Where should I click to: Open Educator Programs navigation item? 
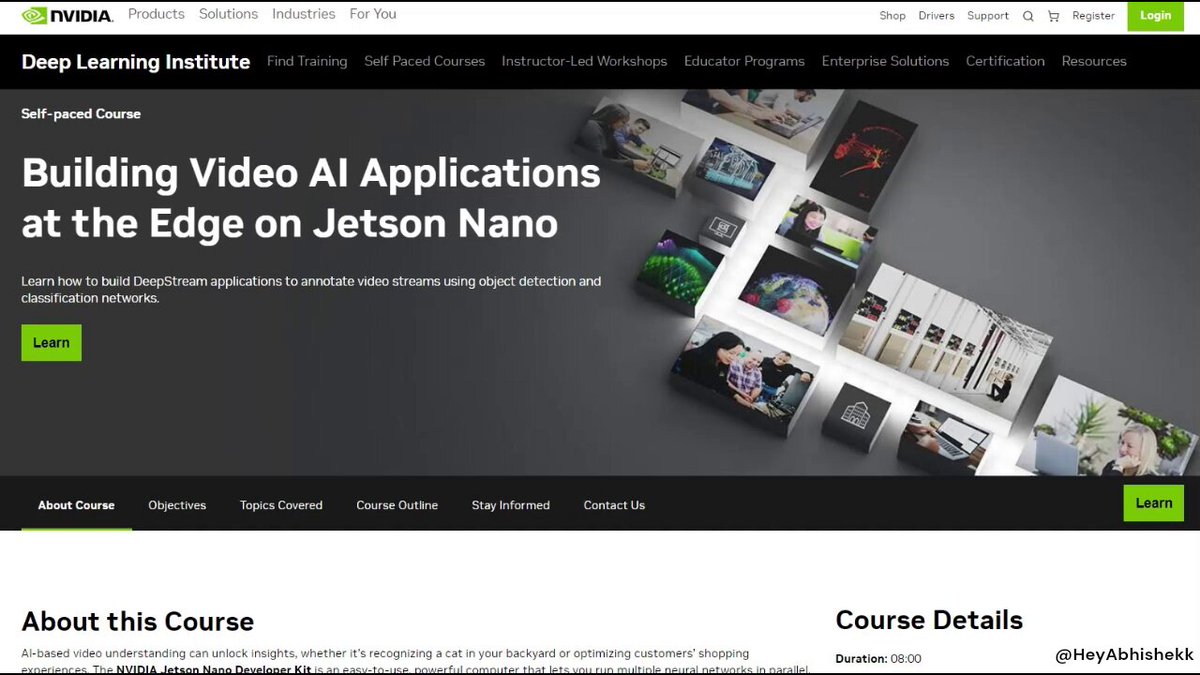pyautogui.click(x=744, y=61)
